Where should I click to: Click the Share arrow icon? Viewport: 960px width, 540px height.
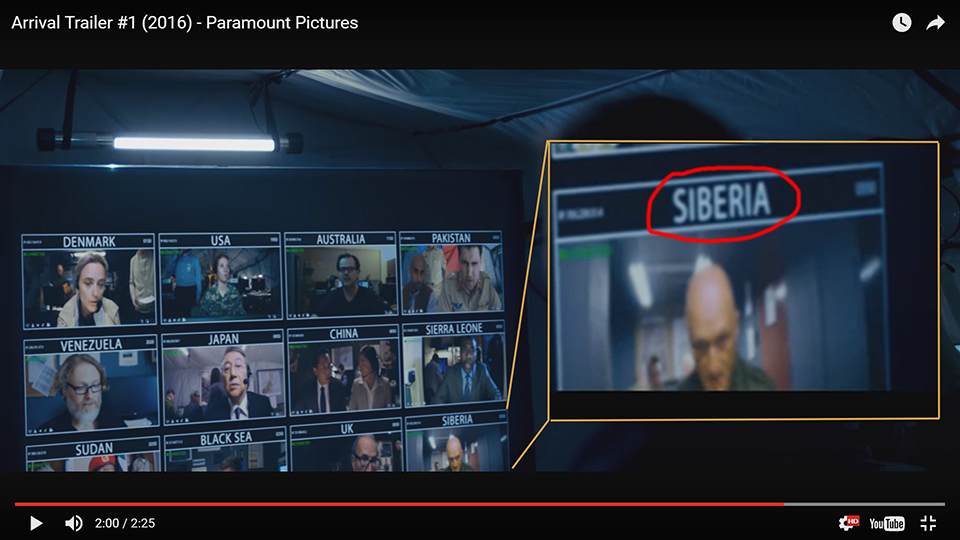pos(936,23)
